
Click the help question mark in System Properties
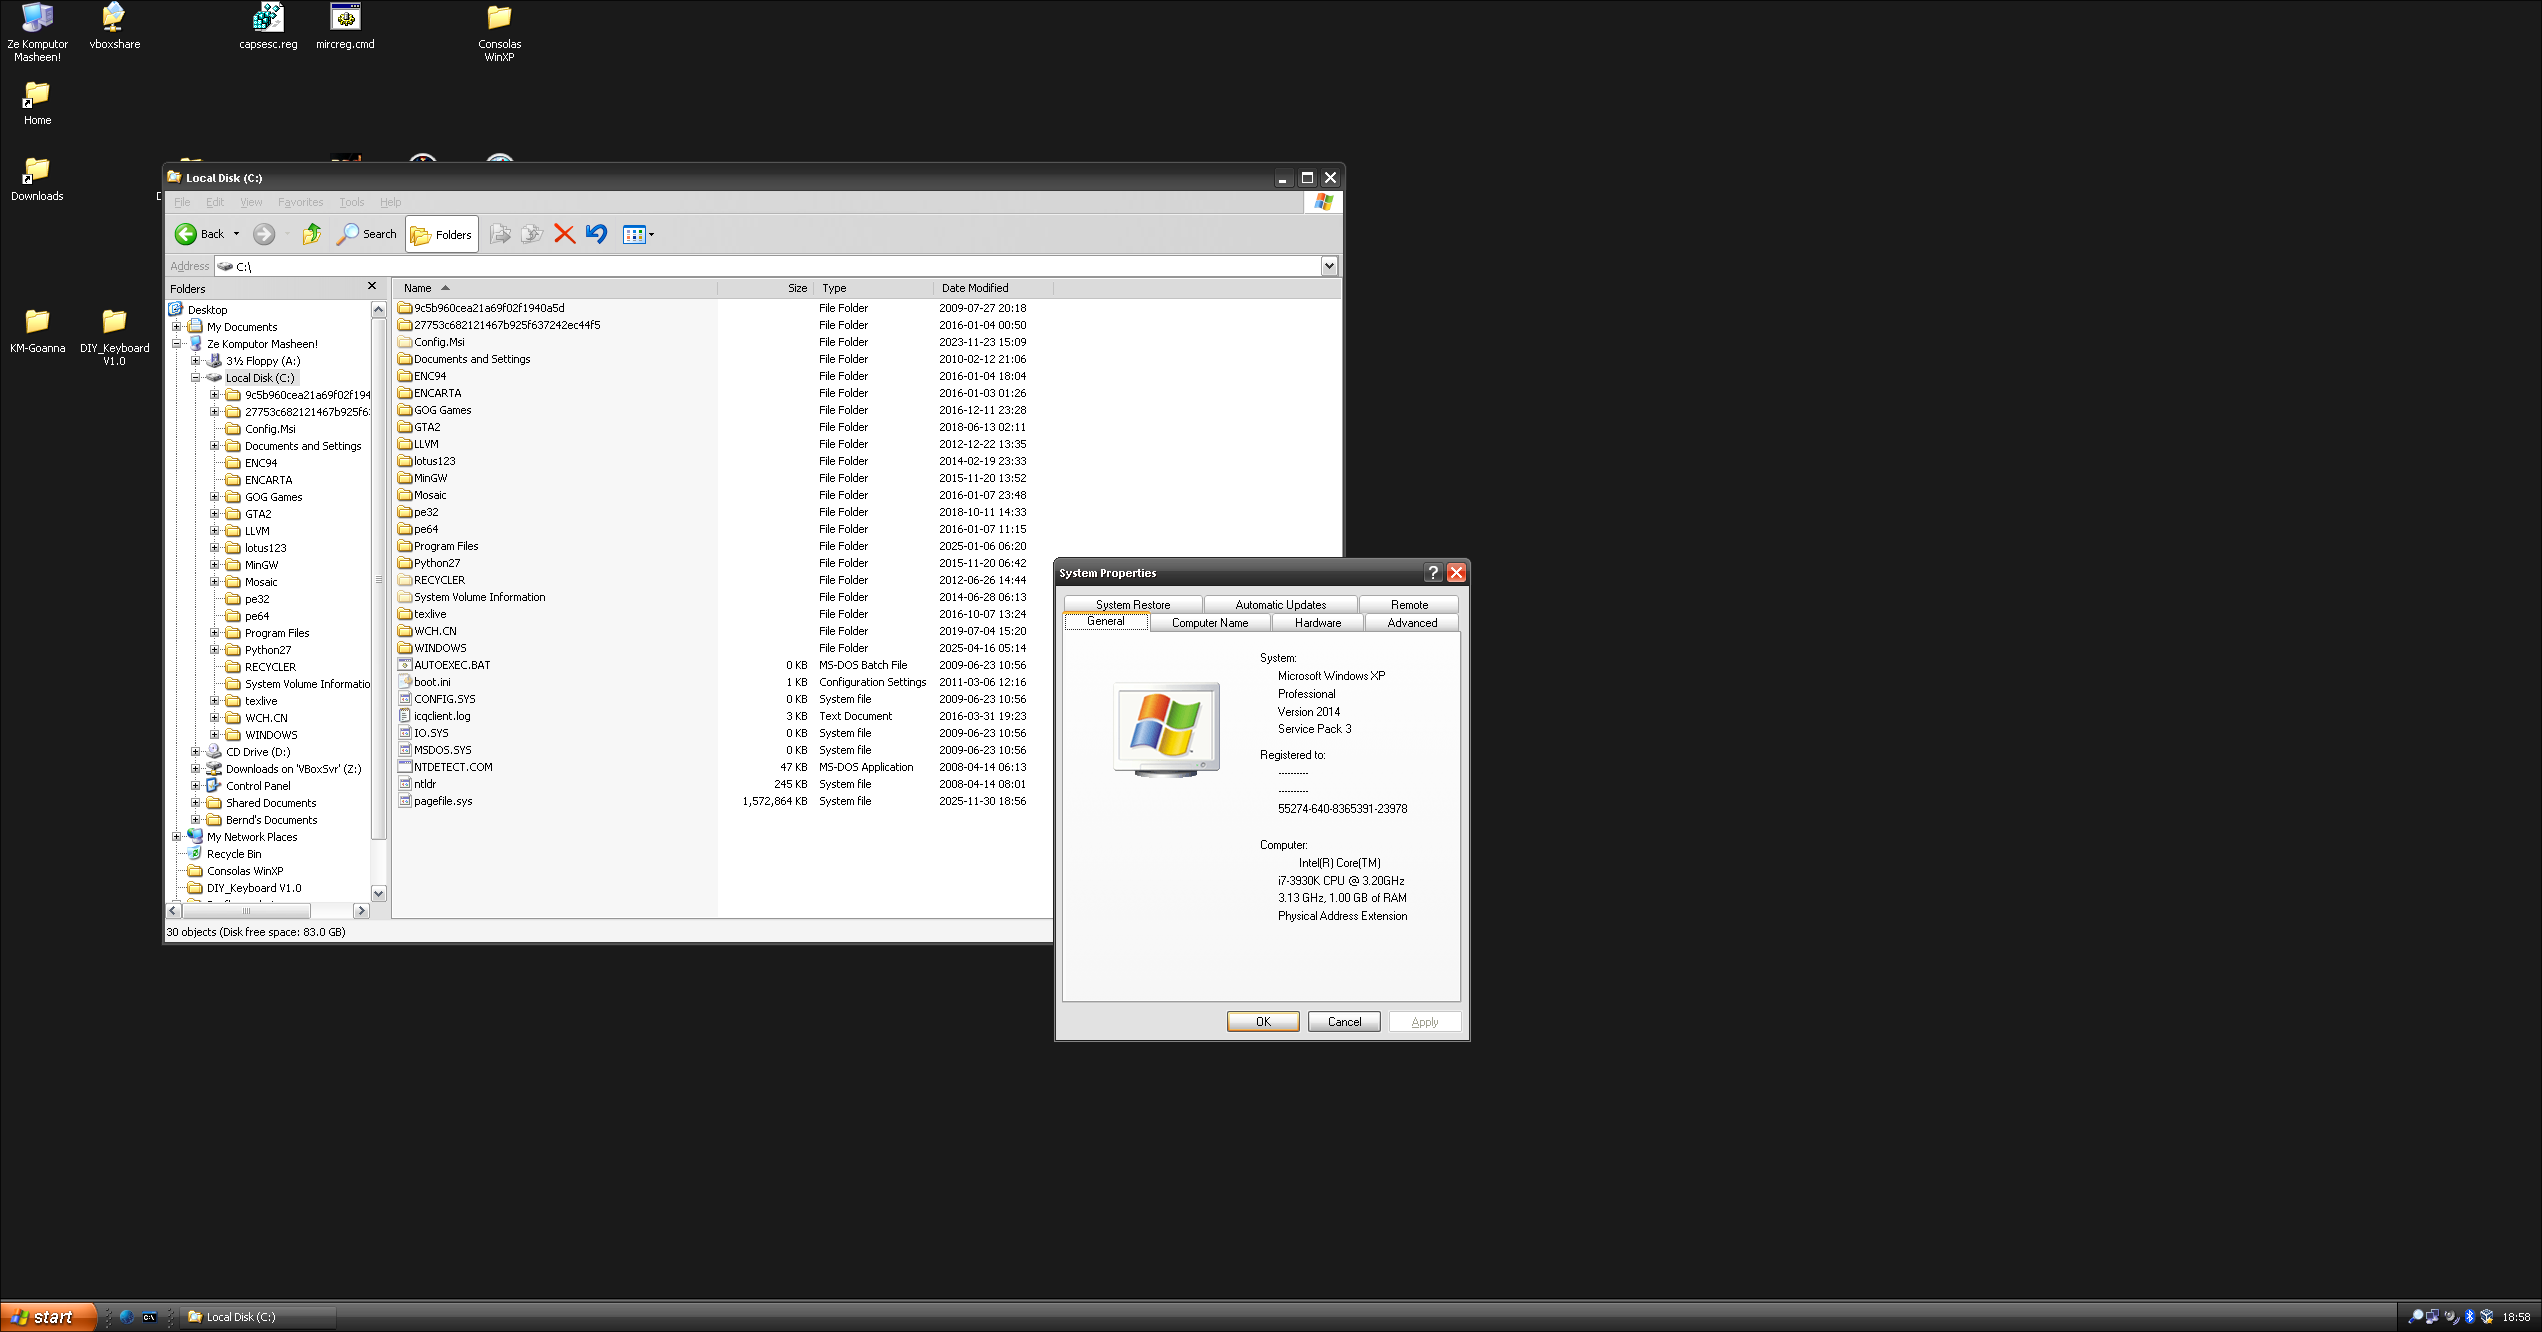click(1432, 573)
